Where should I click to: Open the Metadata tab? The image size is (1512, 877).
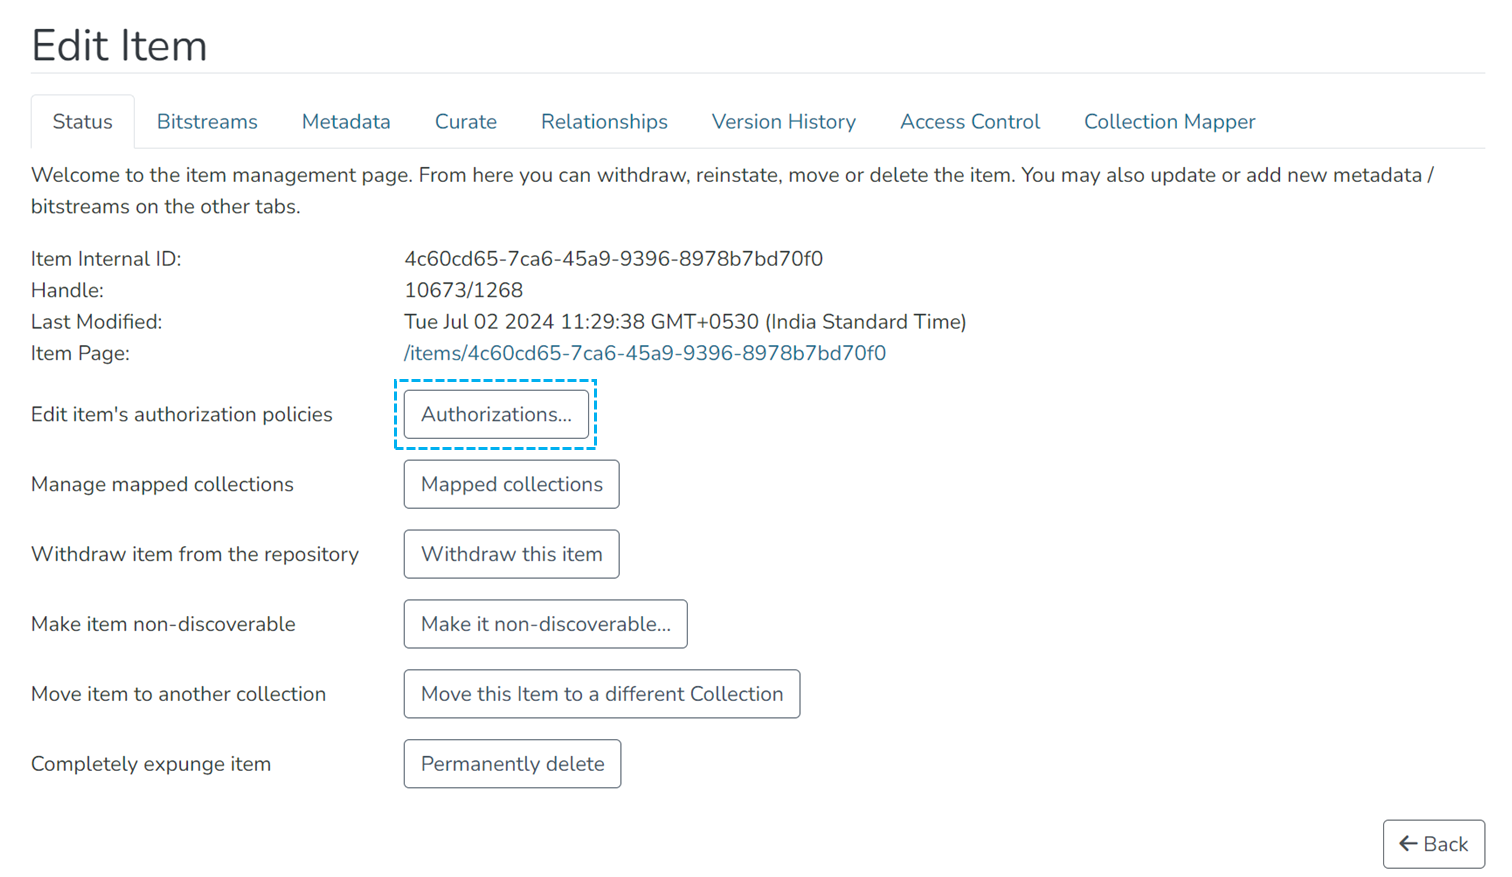pos(346,122)
